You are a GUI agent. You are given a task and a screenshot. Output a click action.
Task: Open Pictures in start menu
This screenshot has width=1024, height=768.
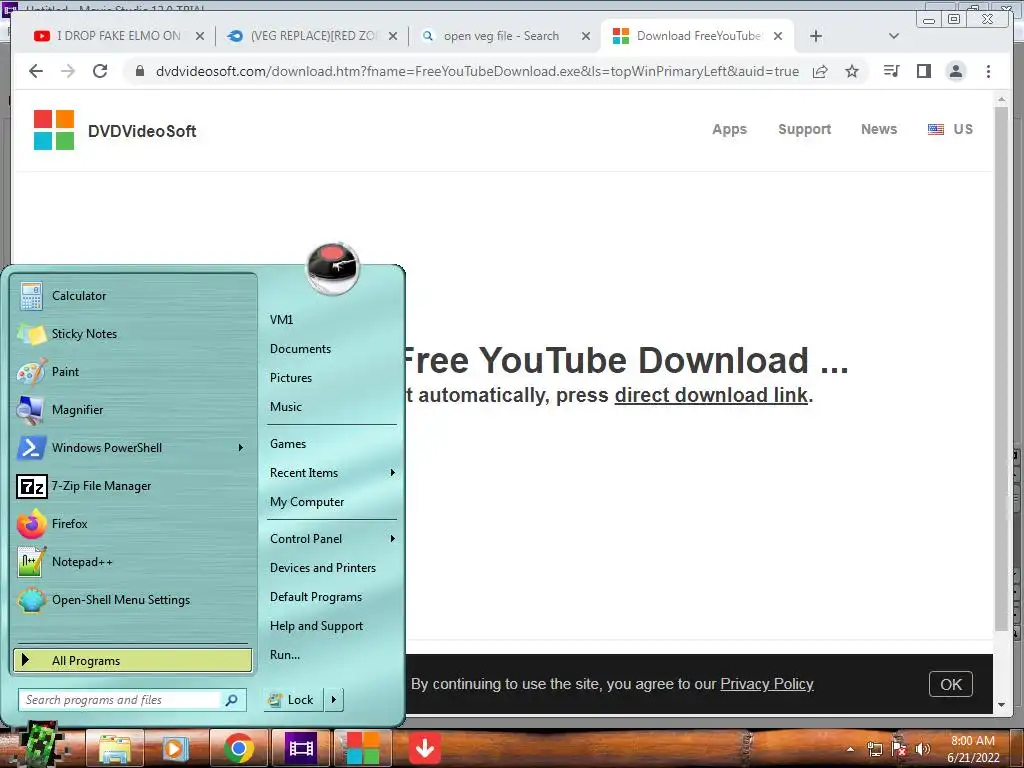tap(291, 377)
